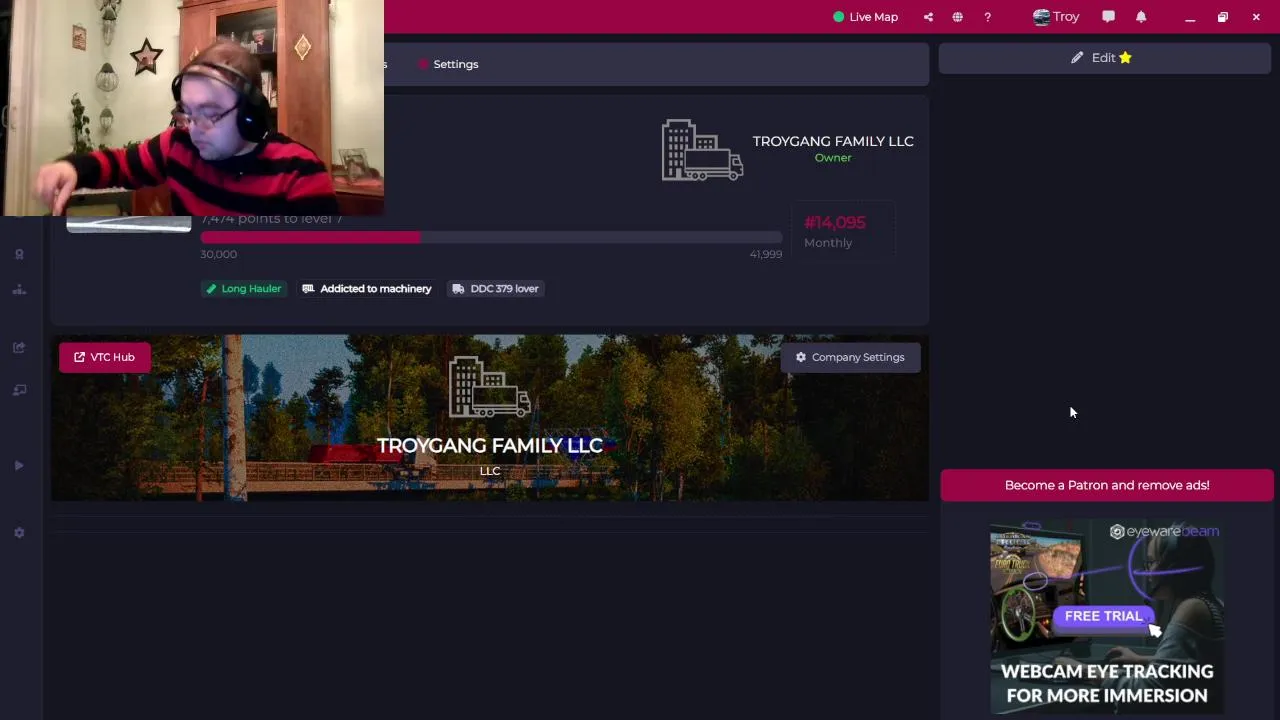
Task: Click FREE TRIAL in eyeware beam ad
Action: coord(1103,617)
